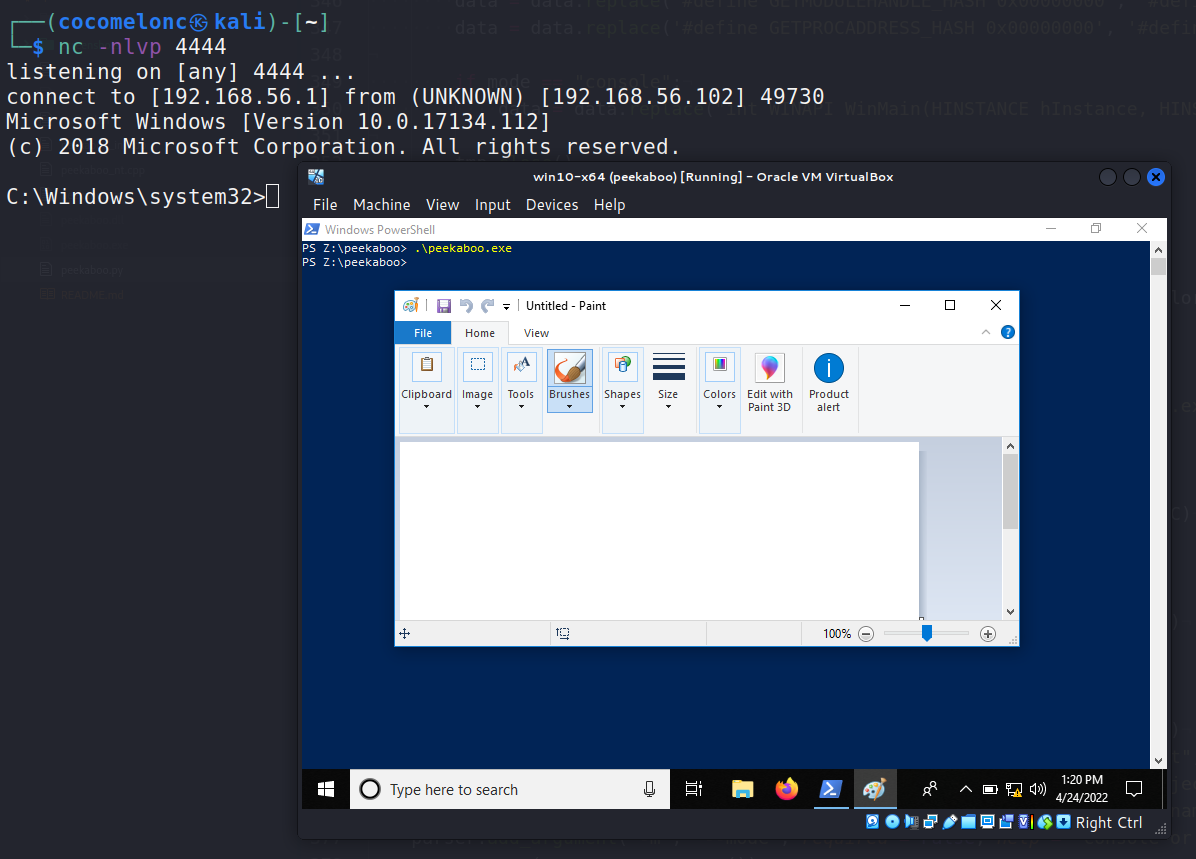1196x859 pixels.
Task: Open the Customize Quick Access Toolbar dropdown in Paint
Action: click(x=506, y=307)
